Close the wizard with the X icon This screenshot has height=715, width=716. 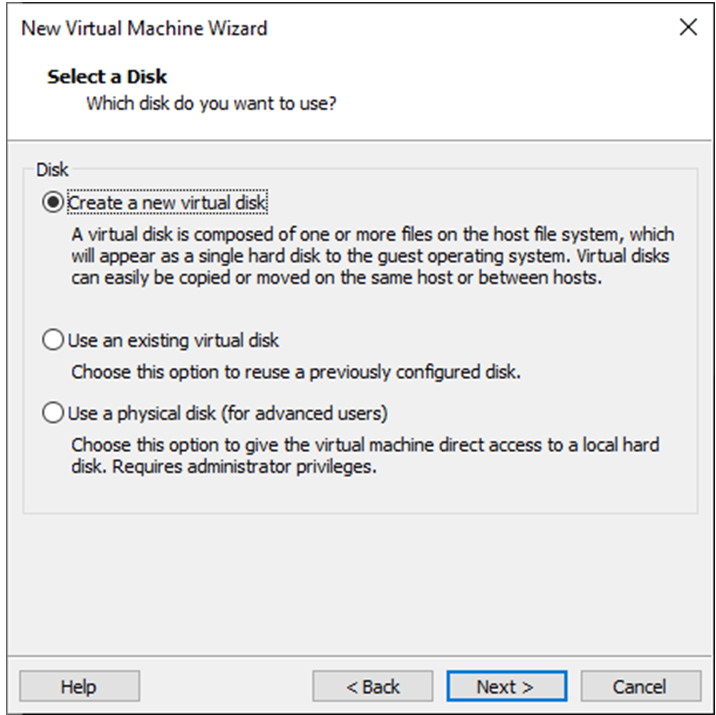tap(688, 28)
